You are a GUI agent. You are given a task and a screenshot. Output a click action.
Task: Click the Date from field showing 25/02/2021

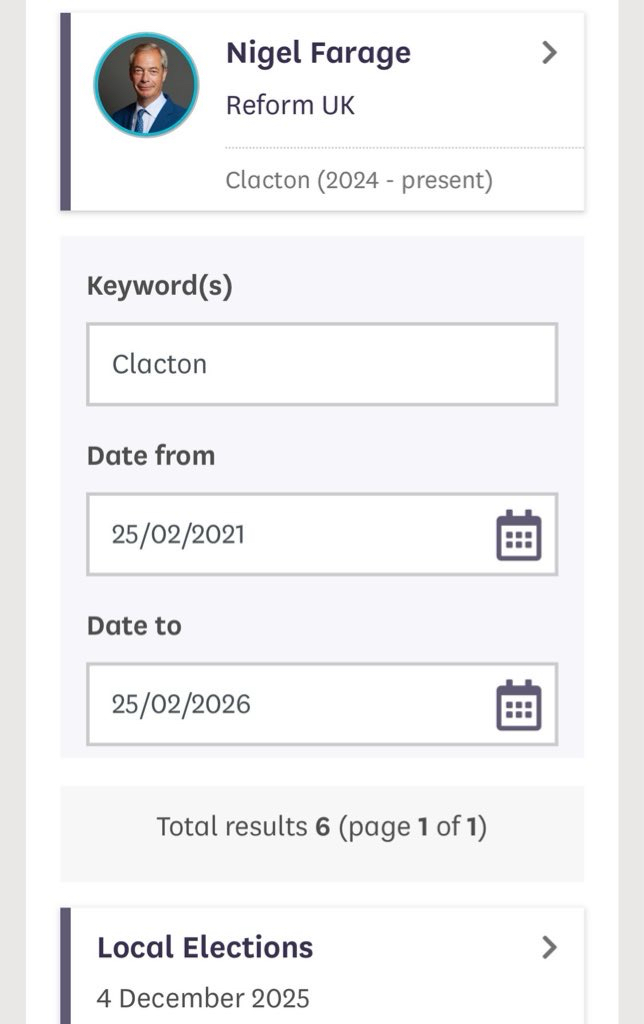pos(290,535)
